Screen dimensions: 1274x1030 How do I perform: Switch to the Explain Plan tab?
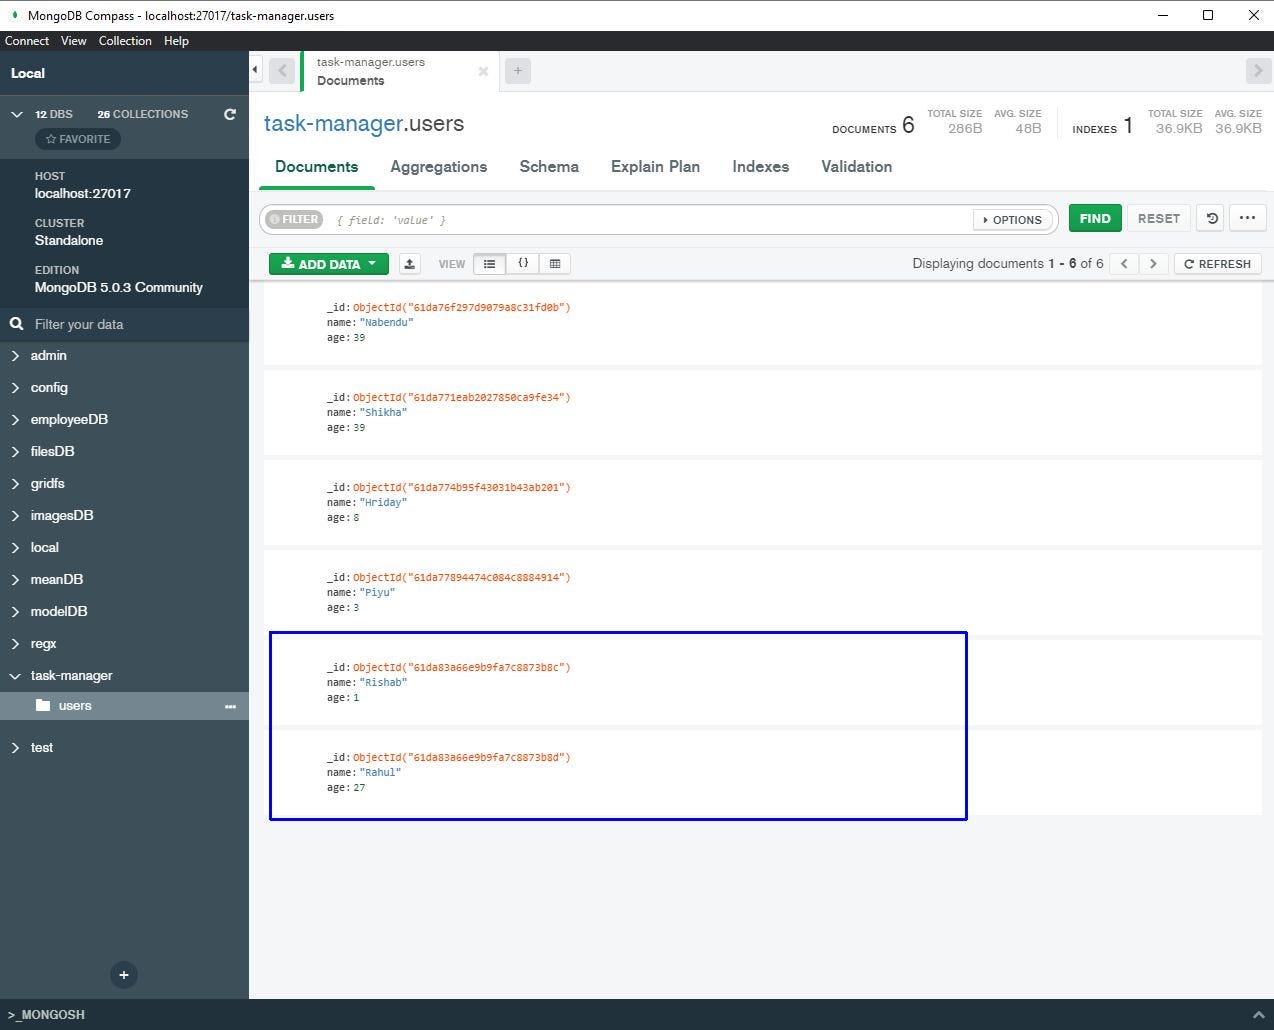pos(656,167)
